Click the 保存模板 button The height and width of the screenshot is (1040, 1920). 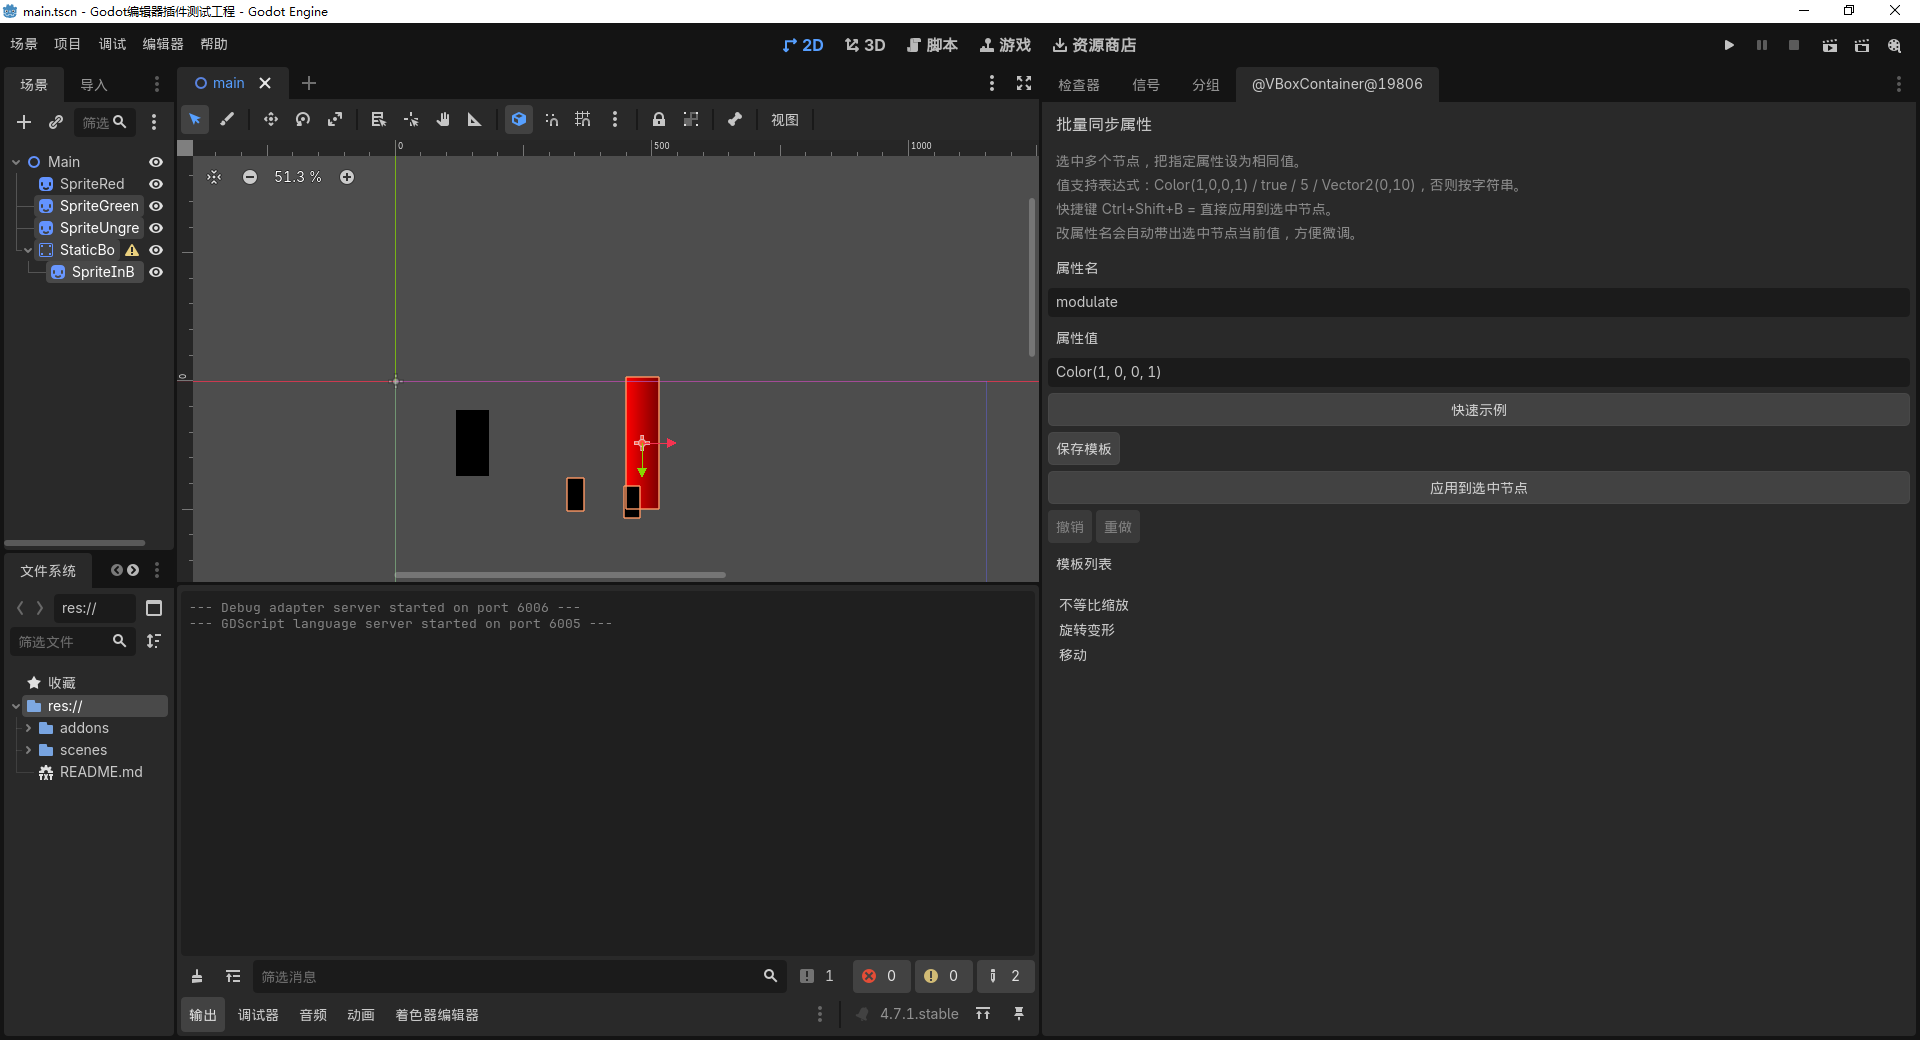1084,449
